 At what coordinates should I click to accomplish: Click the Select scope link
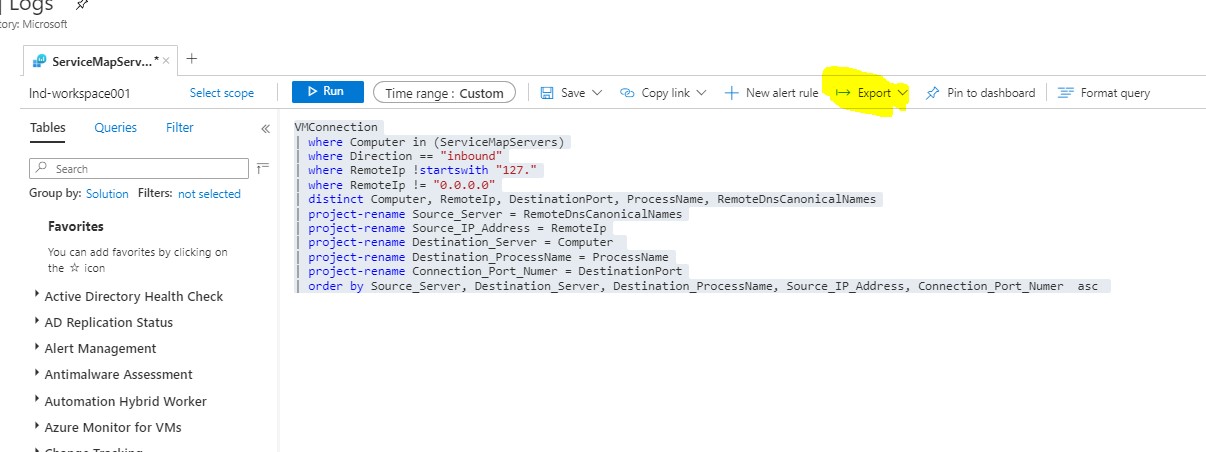tap(222, 93)
